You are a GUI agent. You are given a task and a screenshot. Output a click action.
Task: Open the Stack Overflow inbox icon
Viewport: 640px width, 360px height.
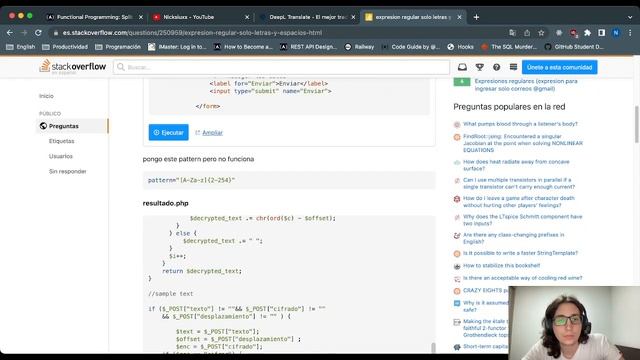tap(462, 67)
